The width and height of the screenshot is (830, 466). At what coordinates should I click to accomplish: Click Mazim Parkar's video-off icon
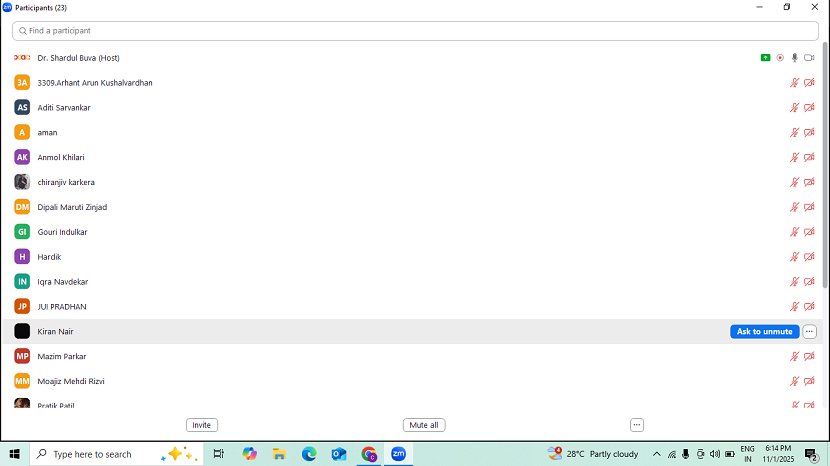[809, 357]
